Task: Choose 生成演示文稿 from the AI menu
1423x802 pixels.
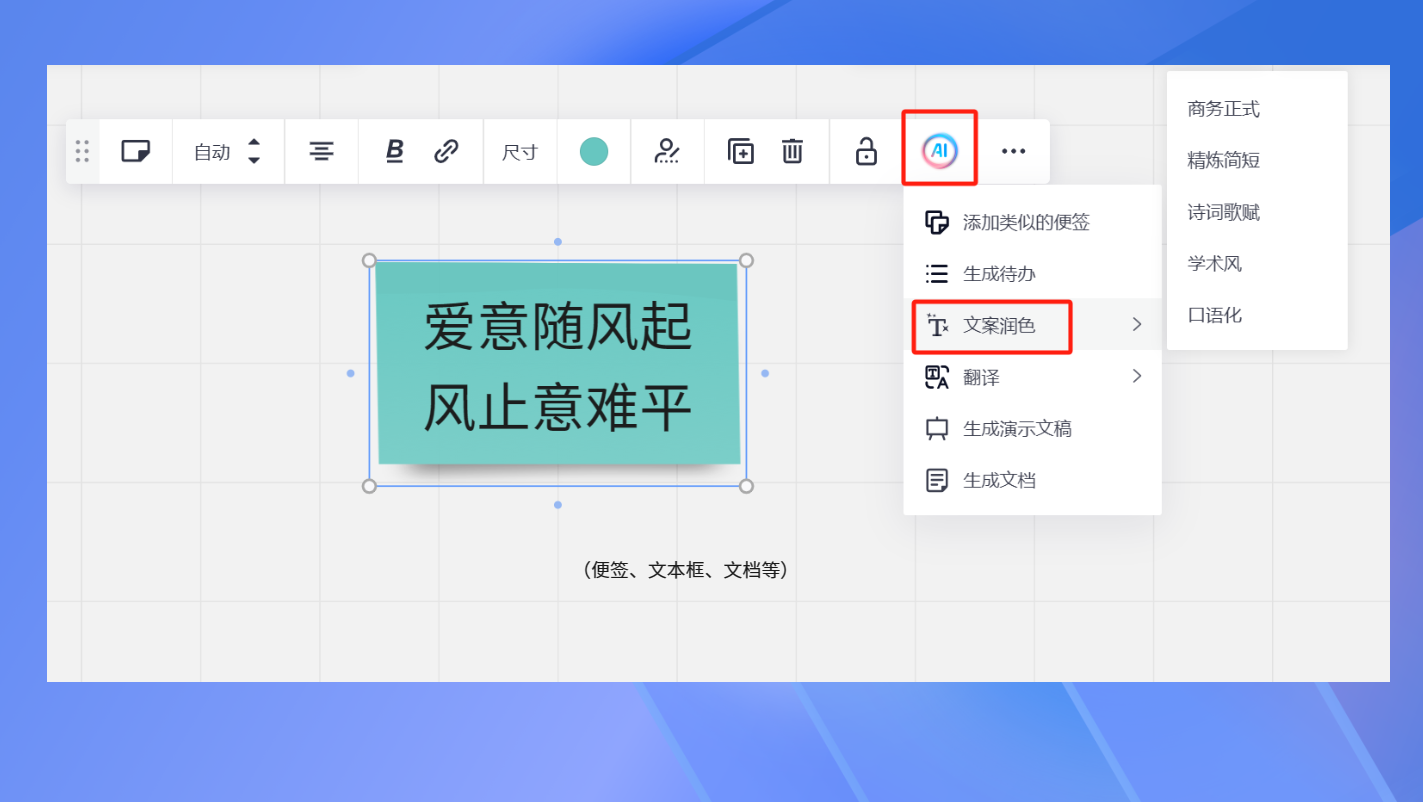Action: point(1032,429)
